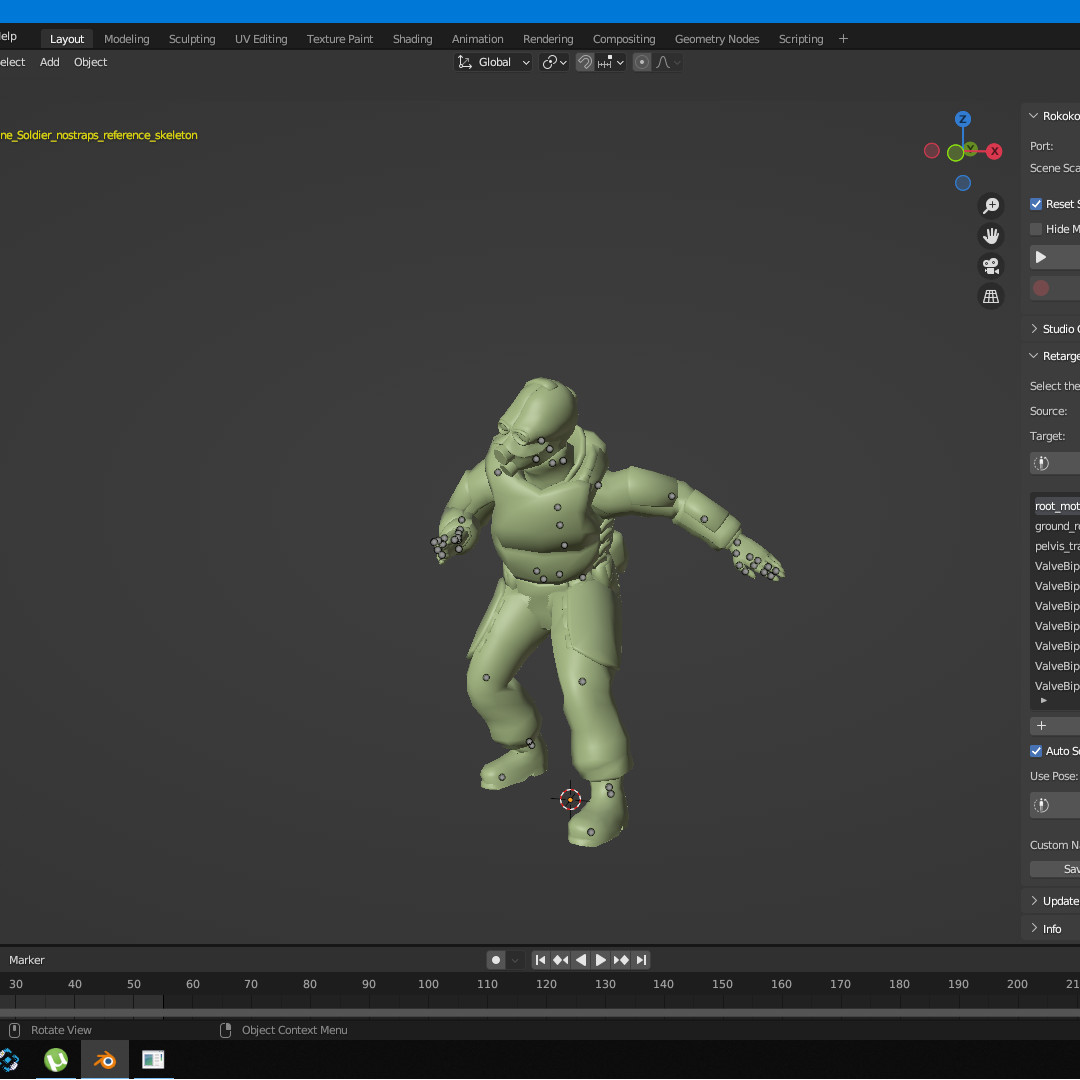Viewport: 1080px width, 1080px height.
Task: Select the root_mot entry in the bone list
Action: coord(1057,506)
